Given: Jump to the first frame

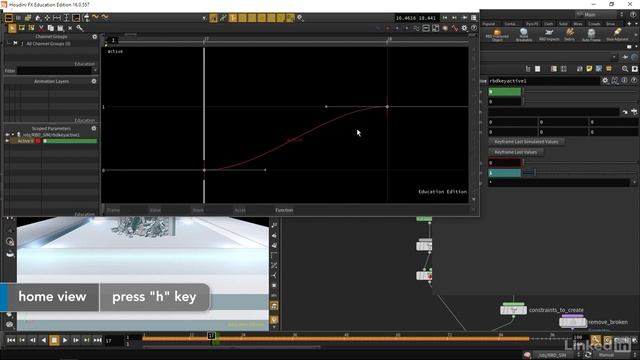Looking at the screenshot, I should click(x=11, y=340).
